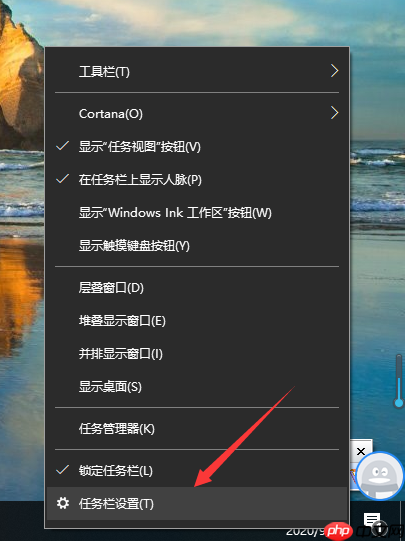The height and width of the screenshot is (541, 405).
Task: Expand the Toolbars submenu arrow
Action: pyautogui.click(x=334, y=71)
